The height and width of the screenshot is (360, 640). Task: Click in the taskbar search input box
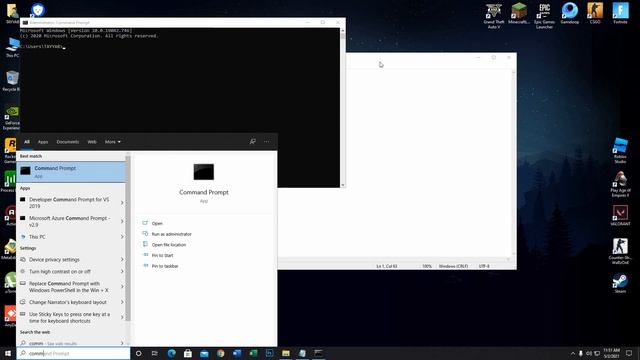click(73, 353)
